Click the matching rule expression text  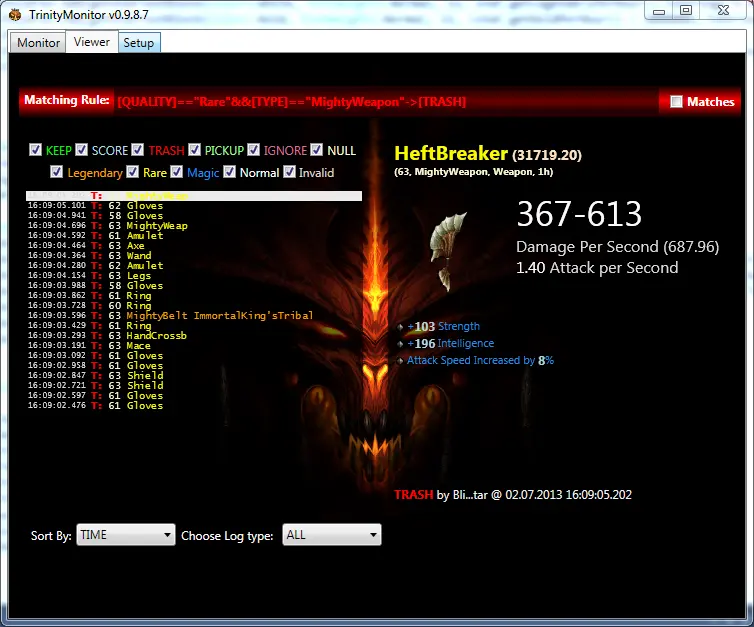click(x=292, y=101)
